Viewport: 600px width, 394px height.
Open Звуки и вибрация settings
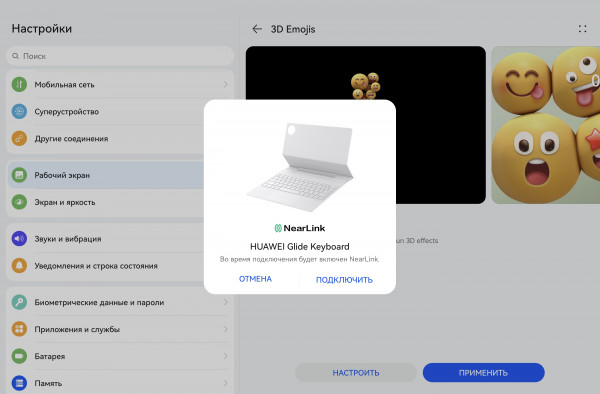pyautogui.click(x=105, y=239)
